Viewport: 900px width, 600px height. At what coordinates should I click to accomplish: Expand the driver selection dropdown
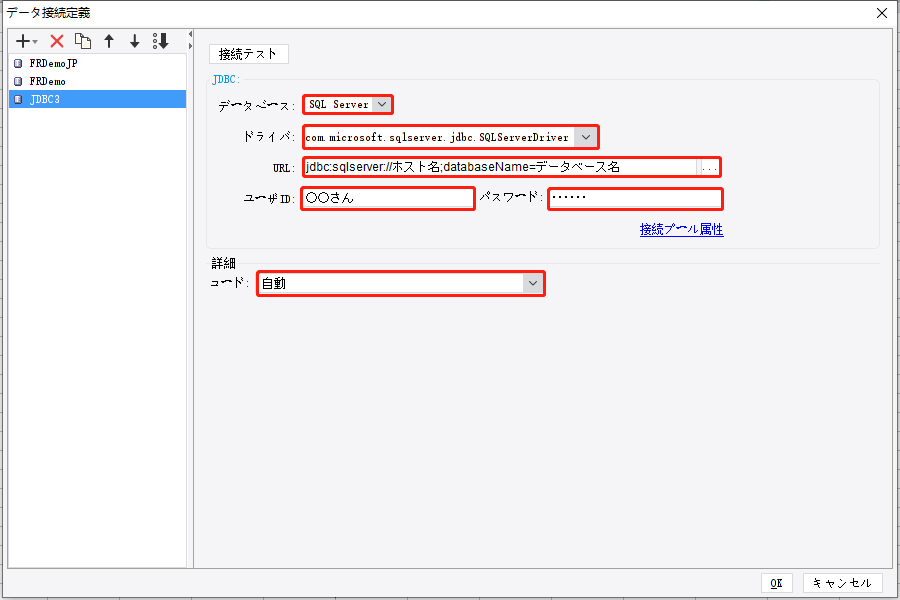tap(586, 137)
